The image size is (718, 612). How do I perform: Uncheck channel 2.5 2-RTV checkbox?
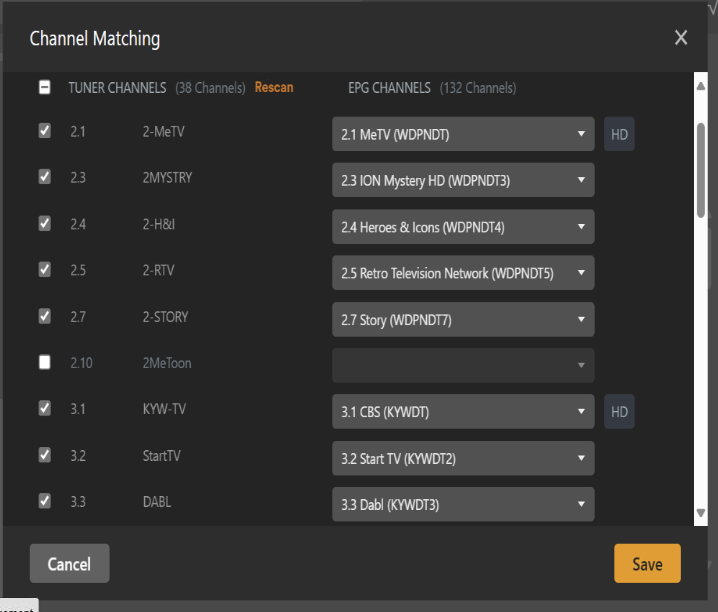tap(44, 269)
